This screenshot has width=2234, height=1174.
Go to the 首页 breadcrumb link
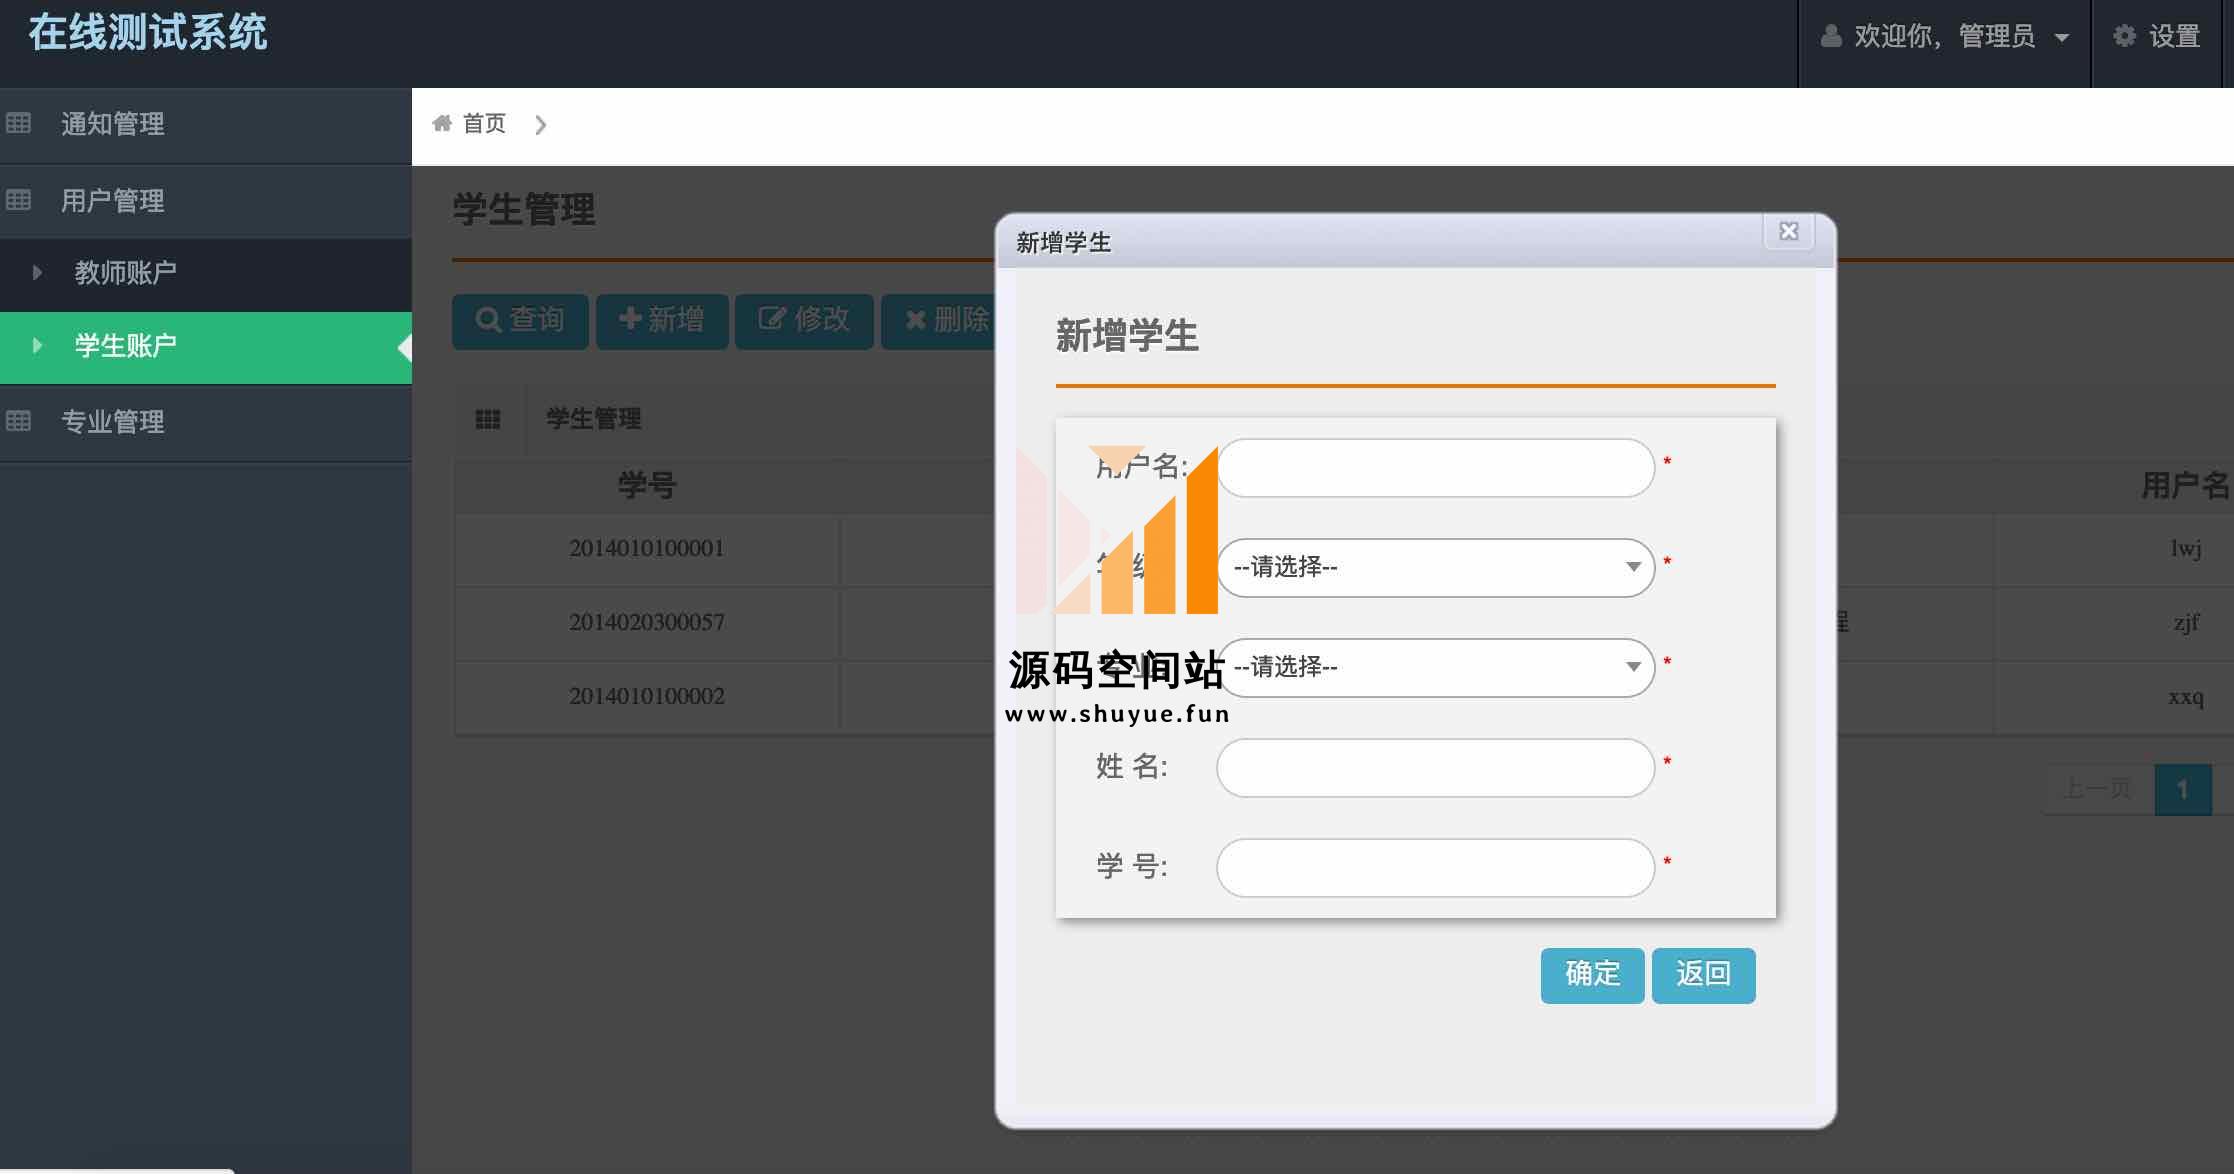click(484, 123)
